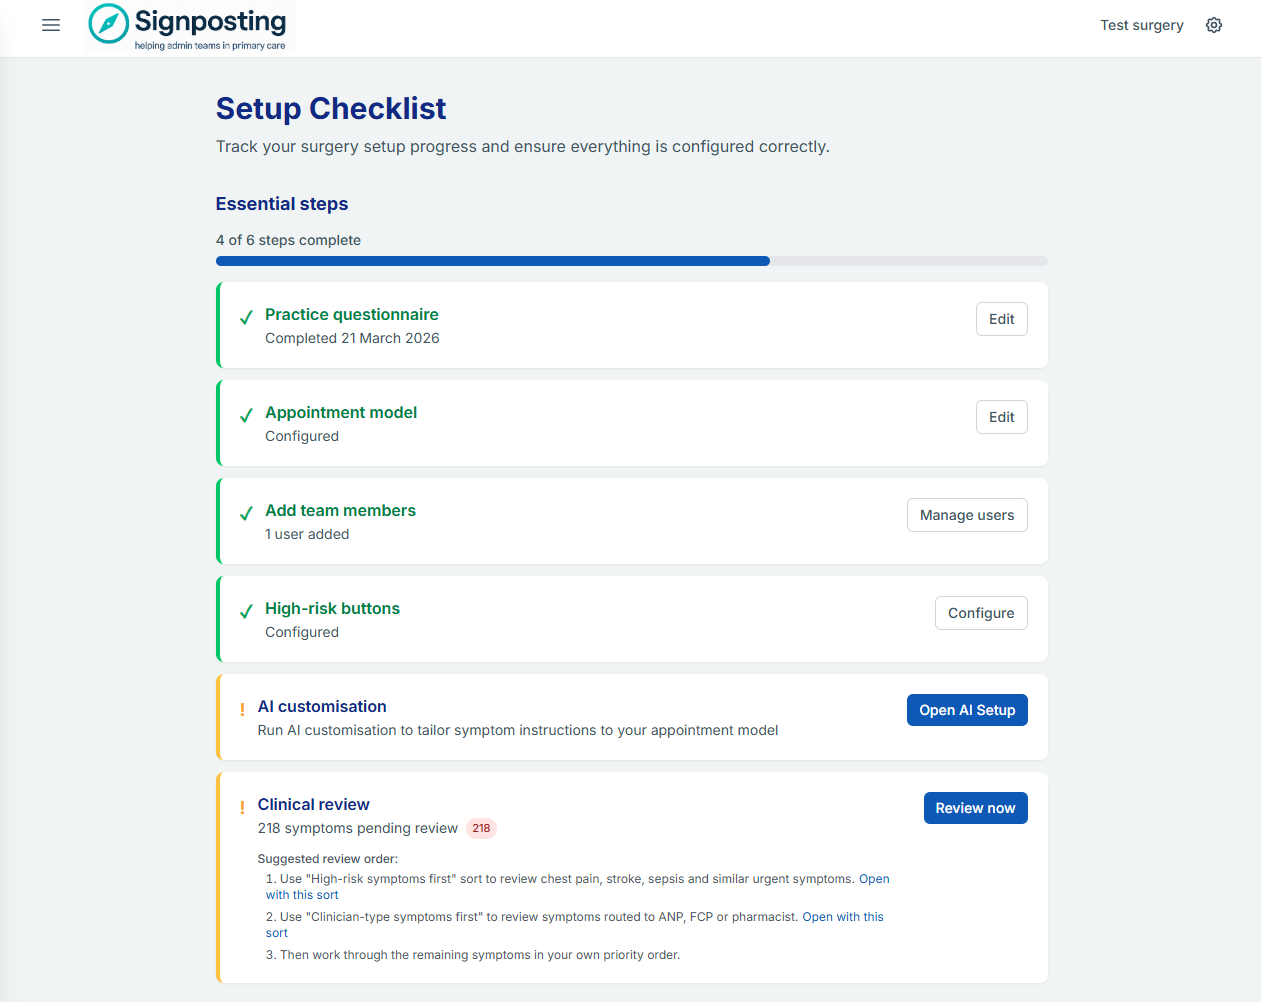Open the hamburger navigation menu
Image resolution: width=1261 pixels, height=1002 pixels.
(x=50, y=25)
